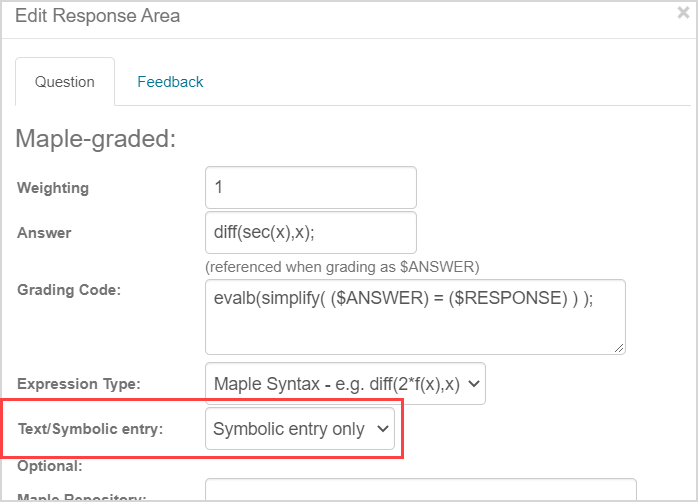Screen dimensions: 698x502
Task: Click the Text/Symbolic entry label
Action: [x=90, y=429]
